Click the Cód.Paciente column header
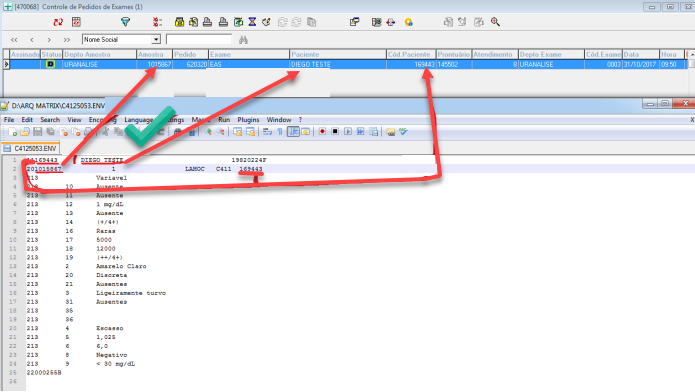Viewport: 695px width, 392px height. [x=411, y=55]
